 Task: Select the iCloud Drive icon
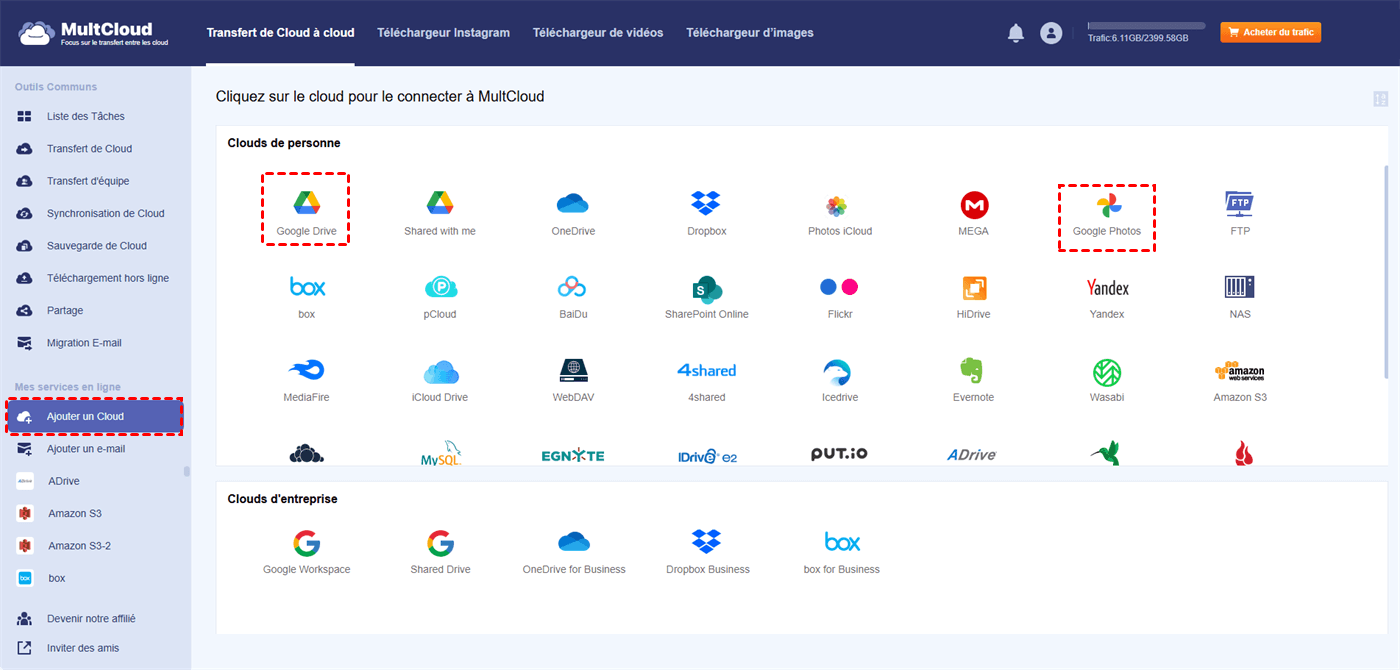click(440, 372)
